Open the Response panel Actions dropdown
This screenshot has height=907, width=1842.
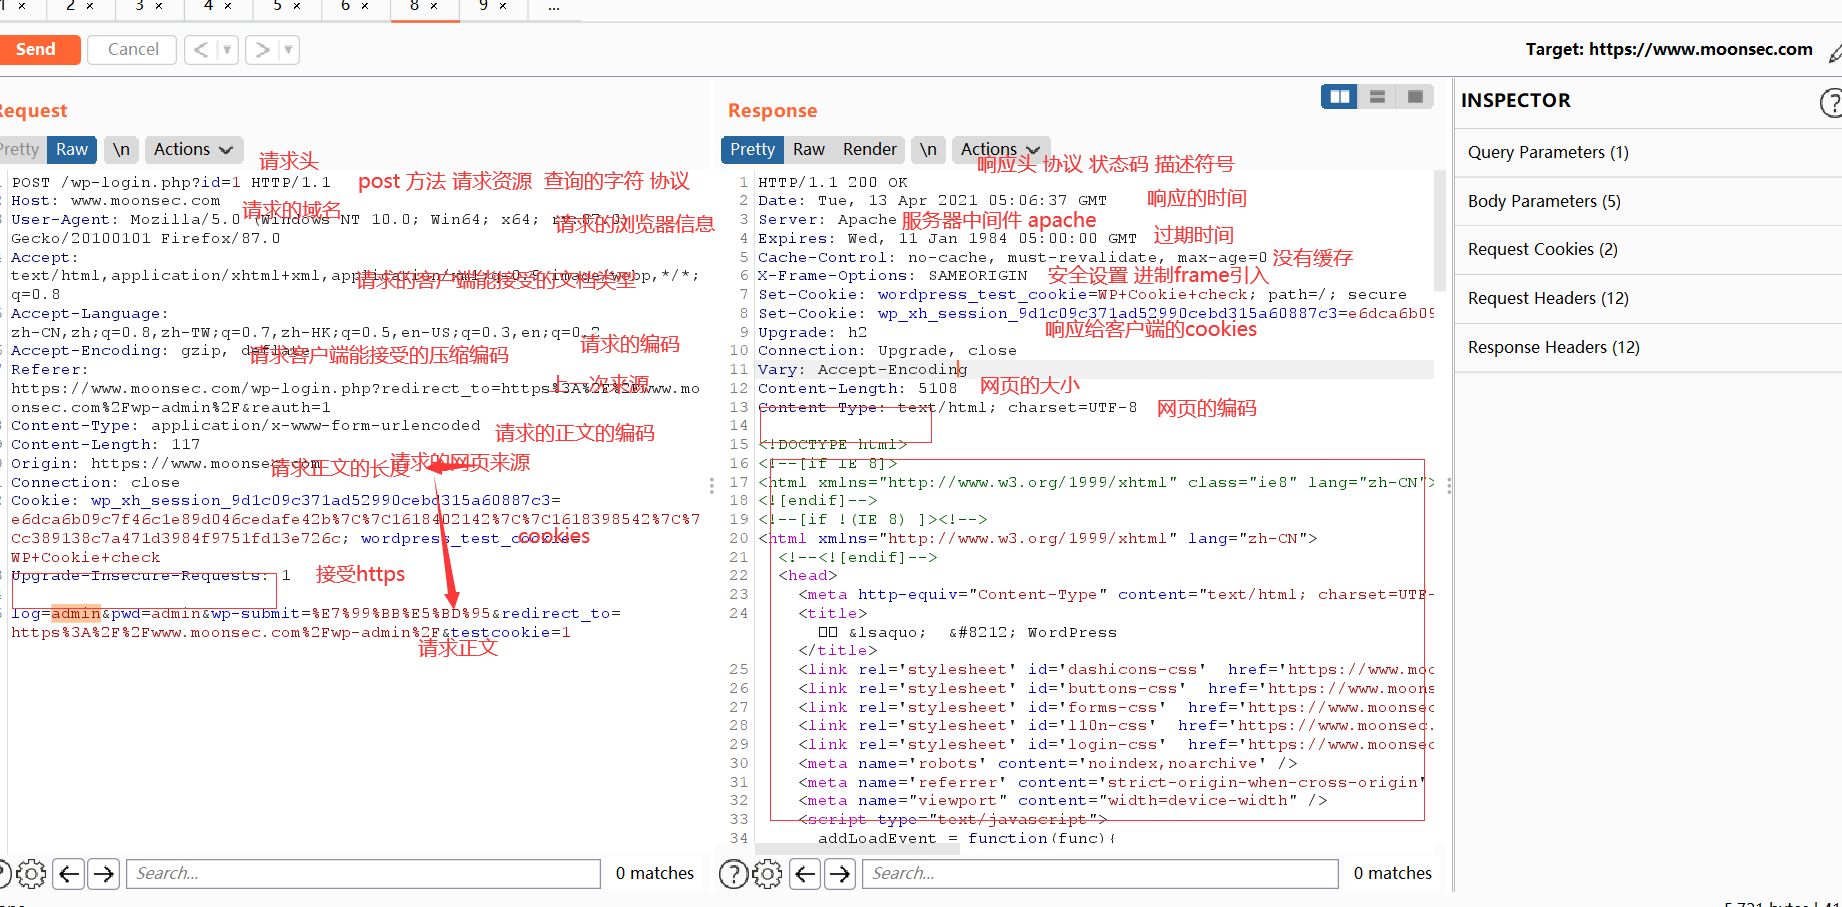tap(1000, 149)
